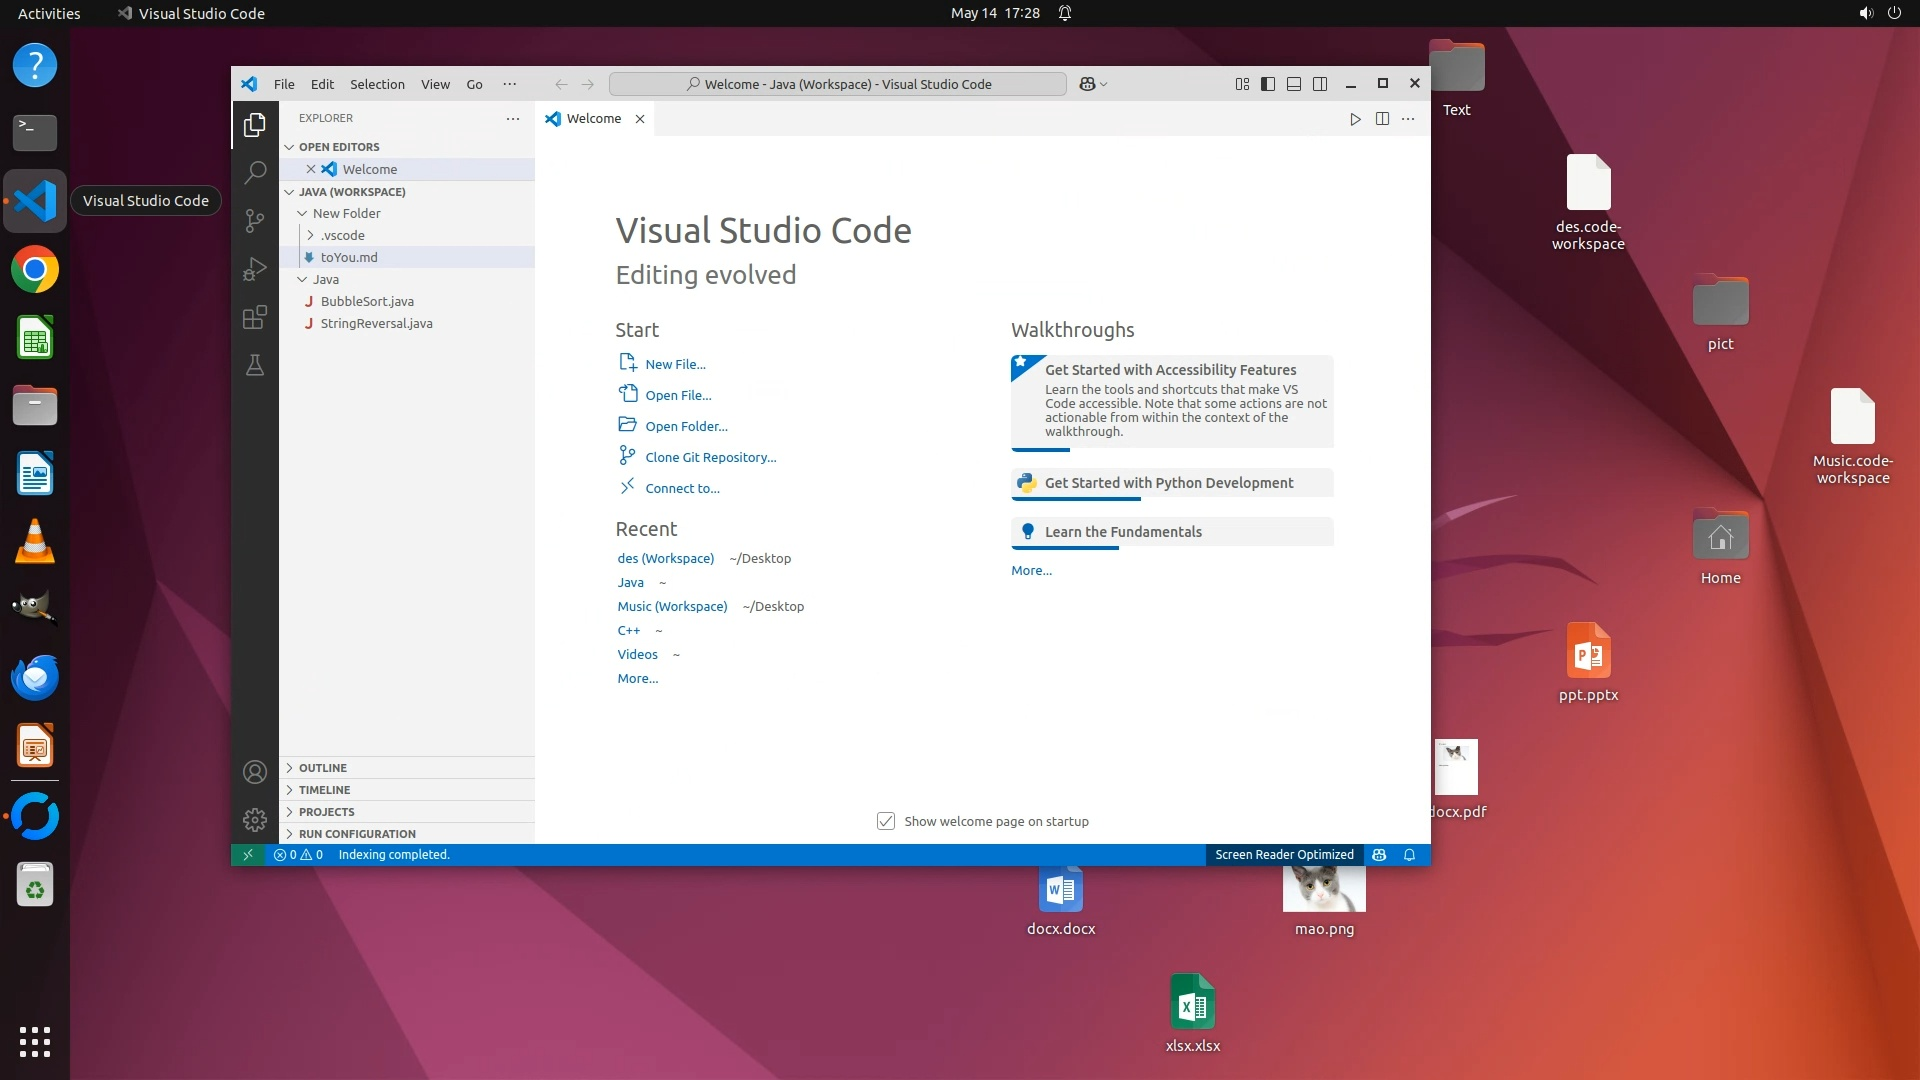Expand the OUTLINE section
The height and width of the screenshot is (1080, 1920).
coord(322,768)
